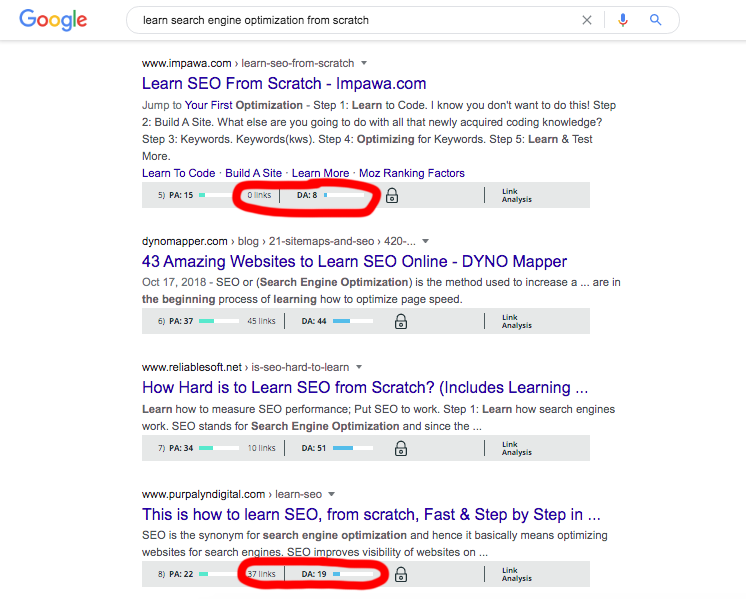Screen dimensions: 746x599
Task: Click the '45 links' count on dynomapper row
Action: pos(261,321)
